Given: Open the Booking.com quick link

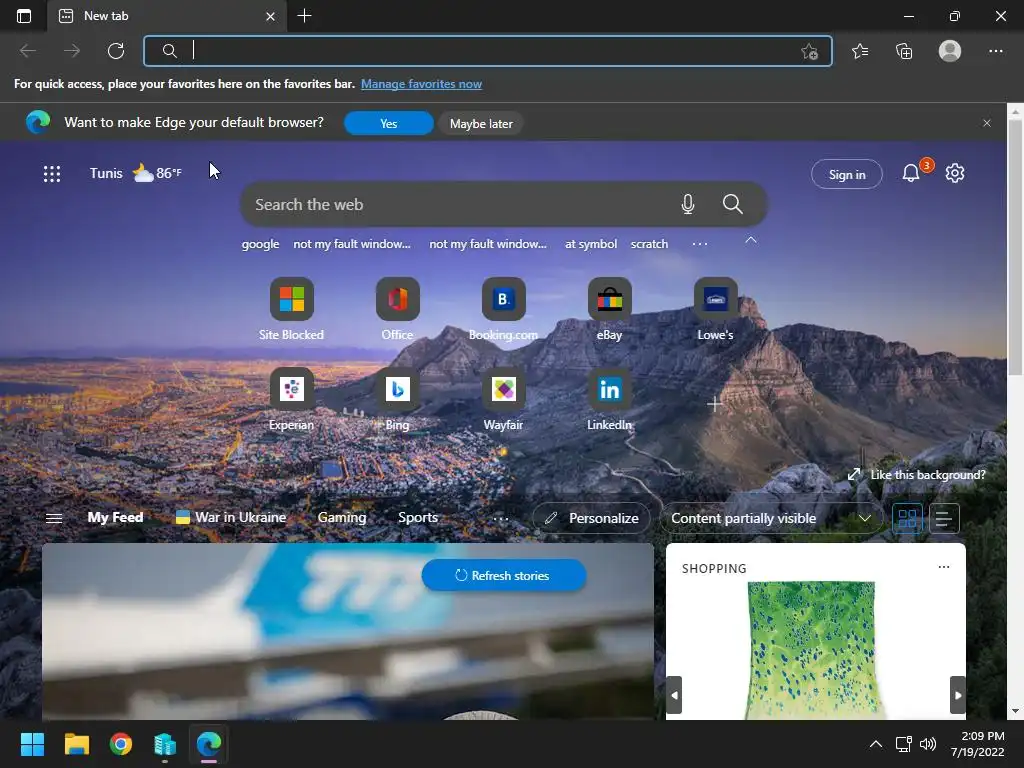Looking at the screenshot, I should pos(504,309).
